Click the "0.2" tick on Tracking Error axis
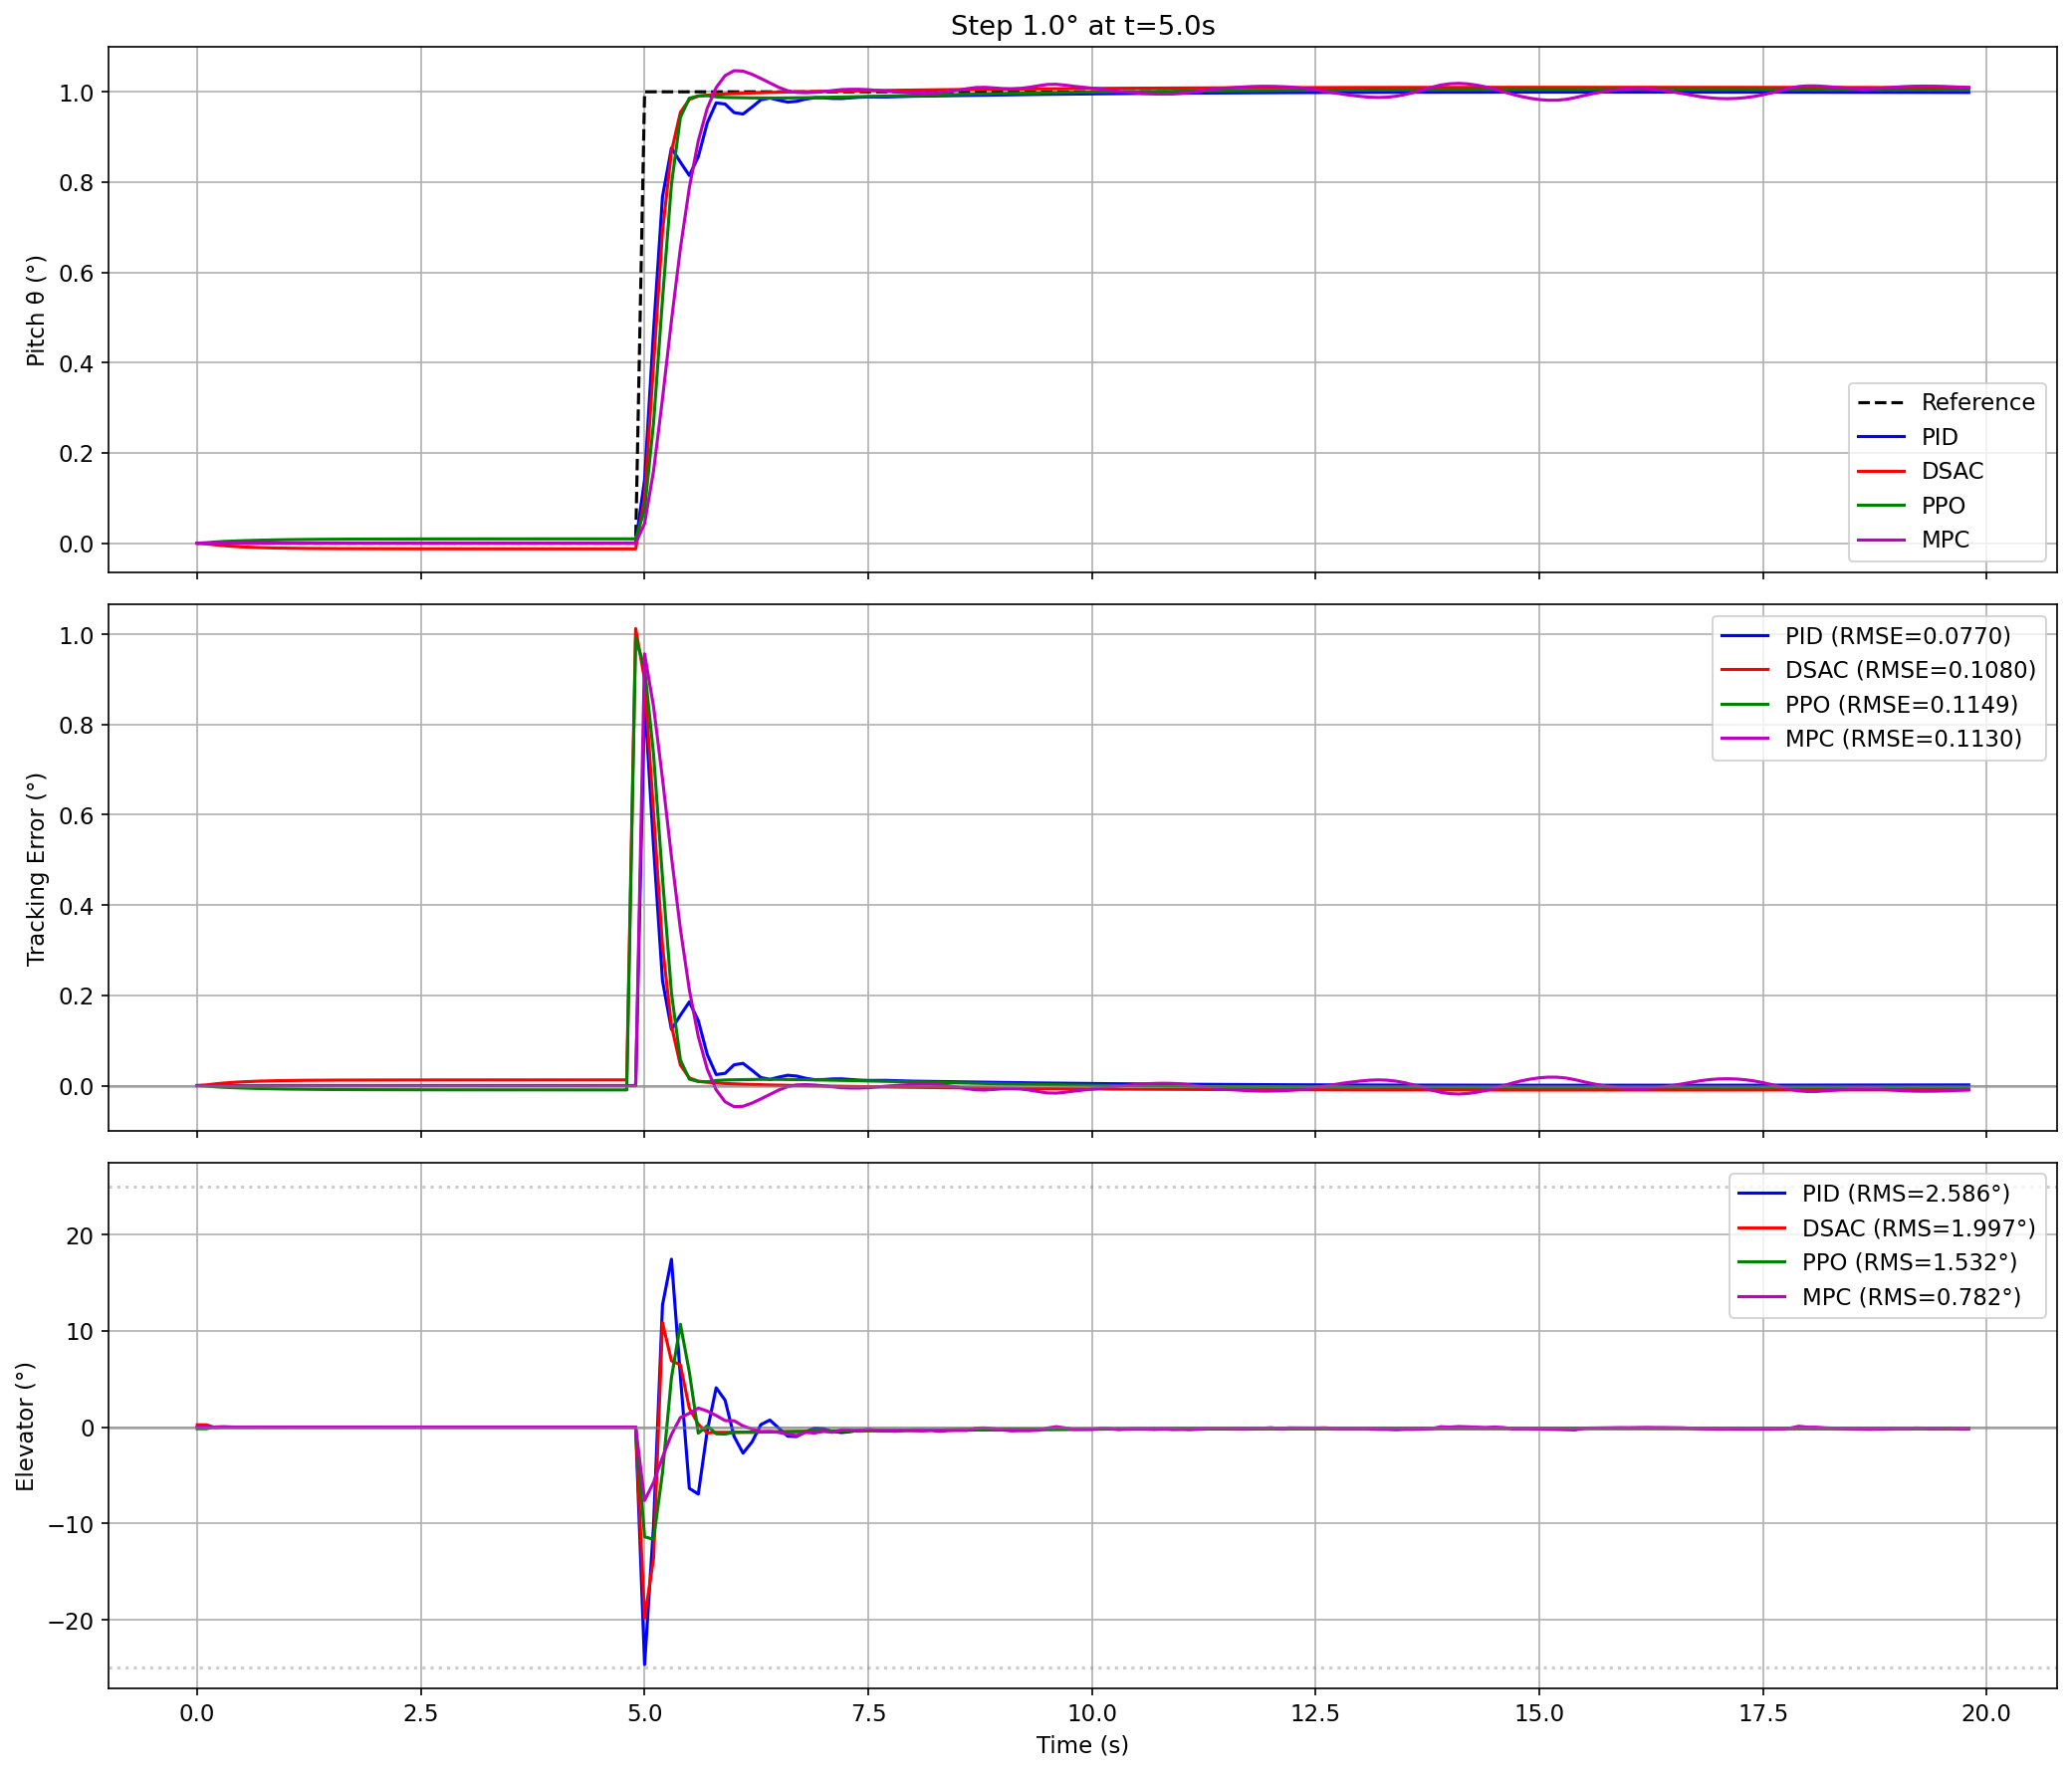Viewport: 2072px width, 1772px height. tap(77, 997)
